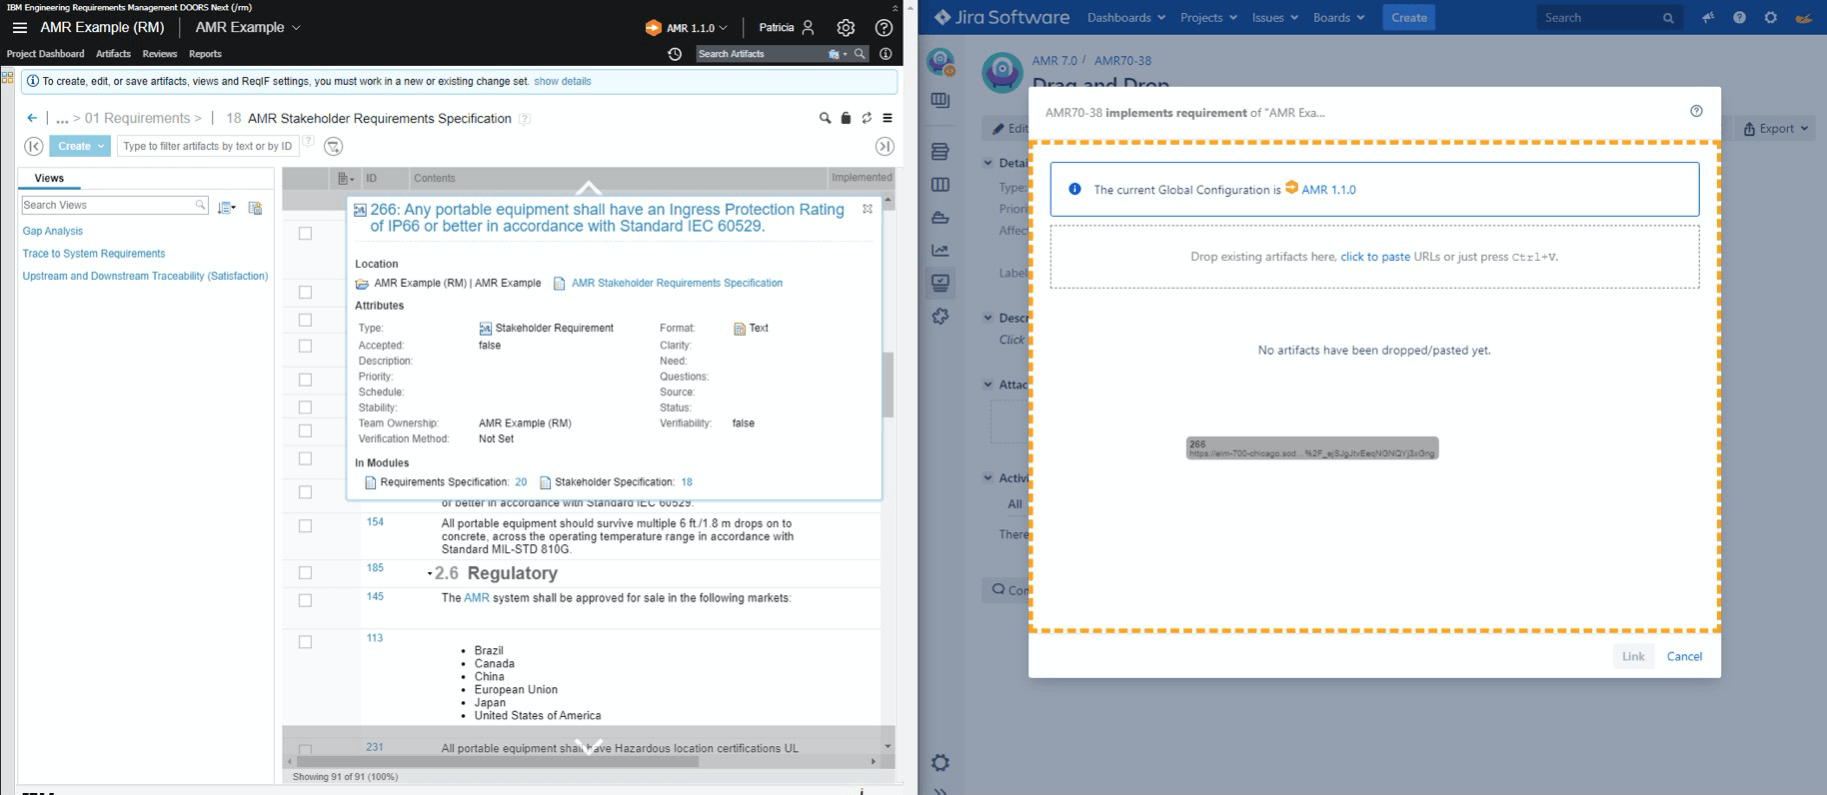
Task: Click the Jira sidebar backlog icon
Action: (x=940, y=152)
